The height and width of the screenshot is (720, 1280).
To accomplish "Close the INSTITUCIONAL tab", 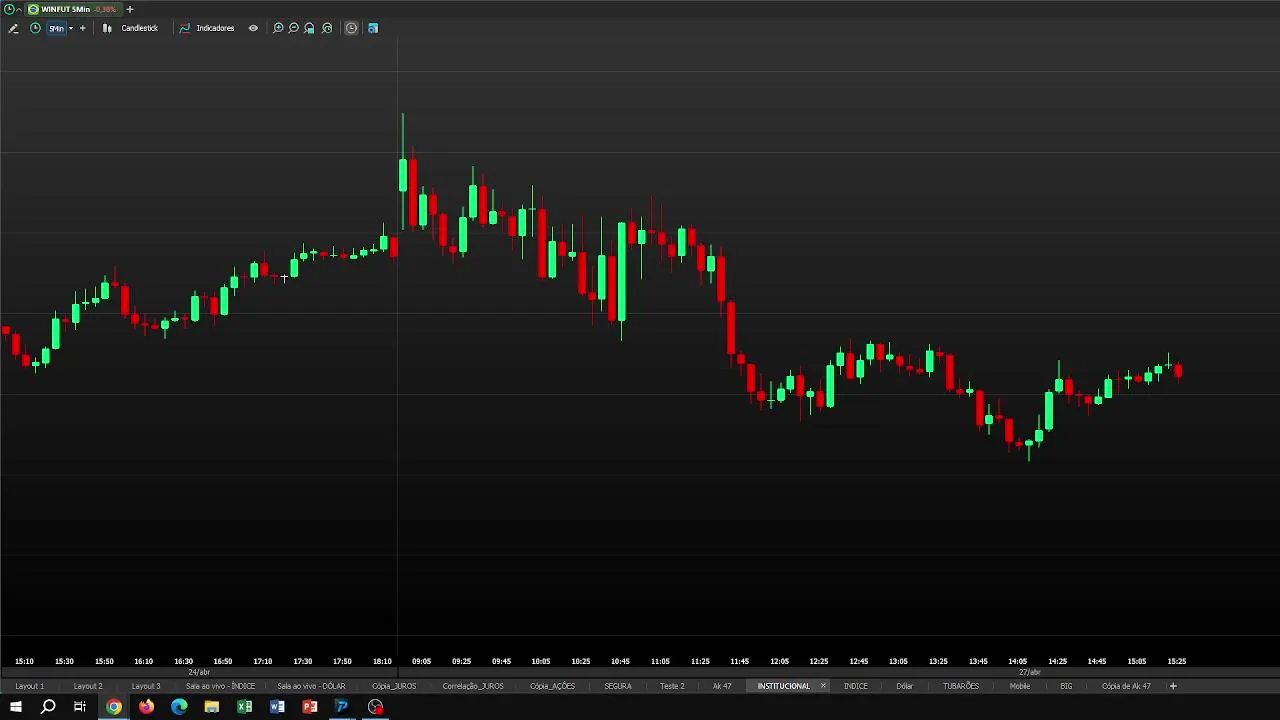I will (823, 686).
